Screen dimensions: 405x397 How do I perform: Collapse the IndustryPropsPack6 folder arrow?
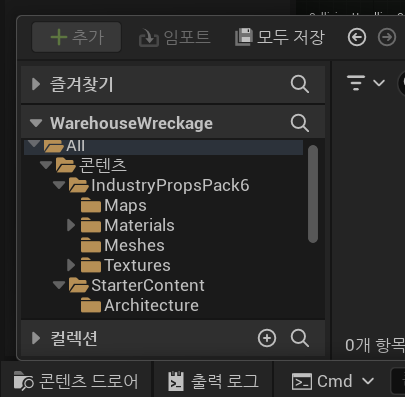[x=59, y=185]
